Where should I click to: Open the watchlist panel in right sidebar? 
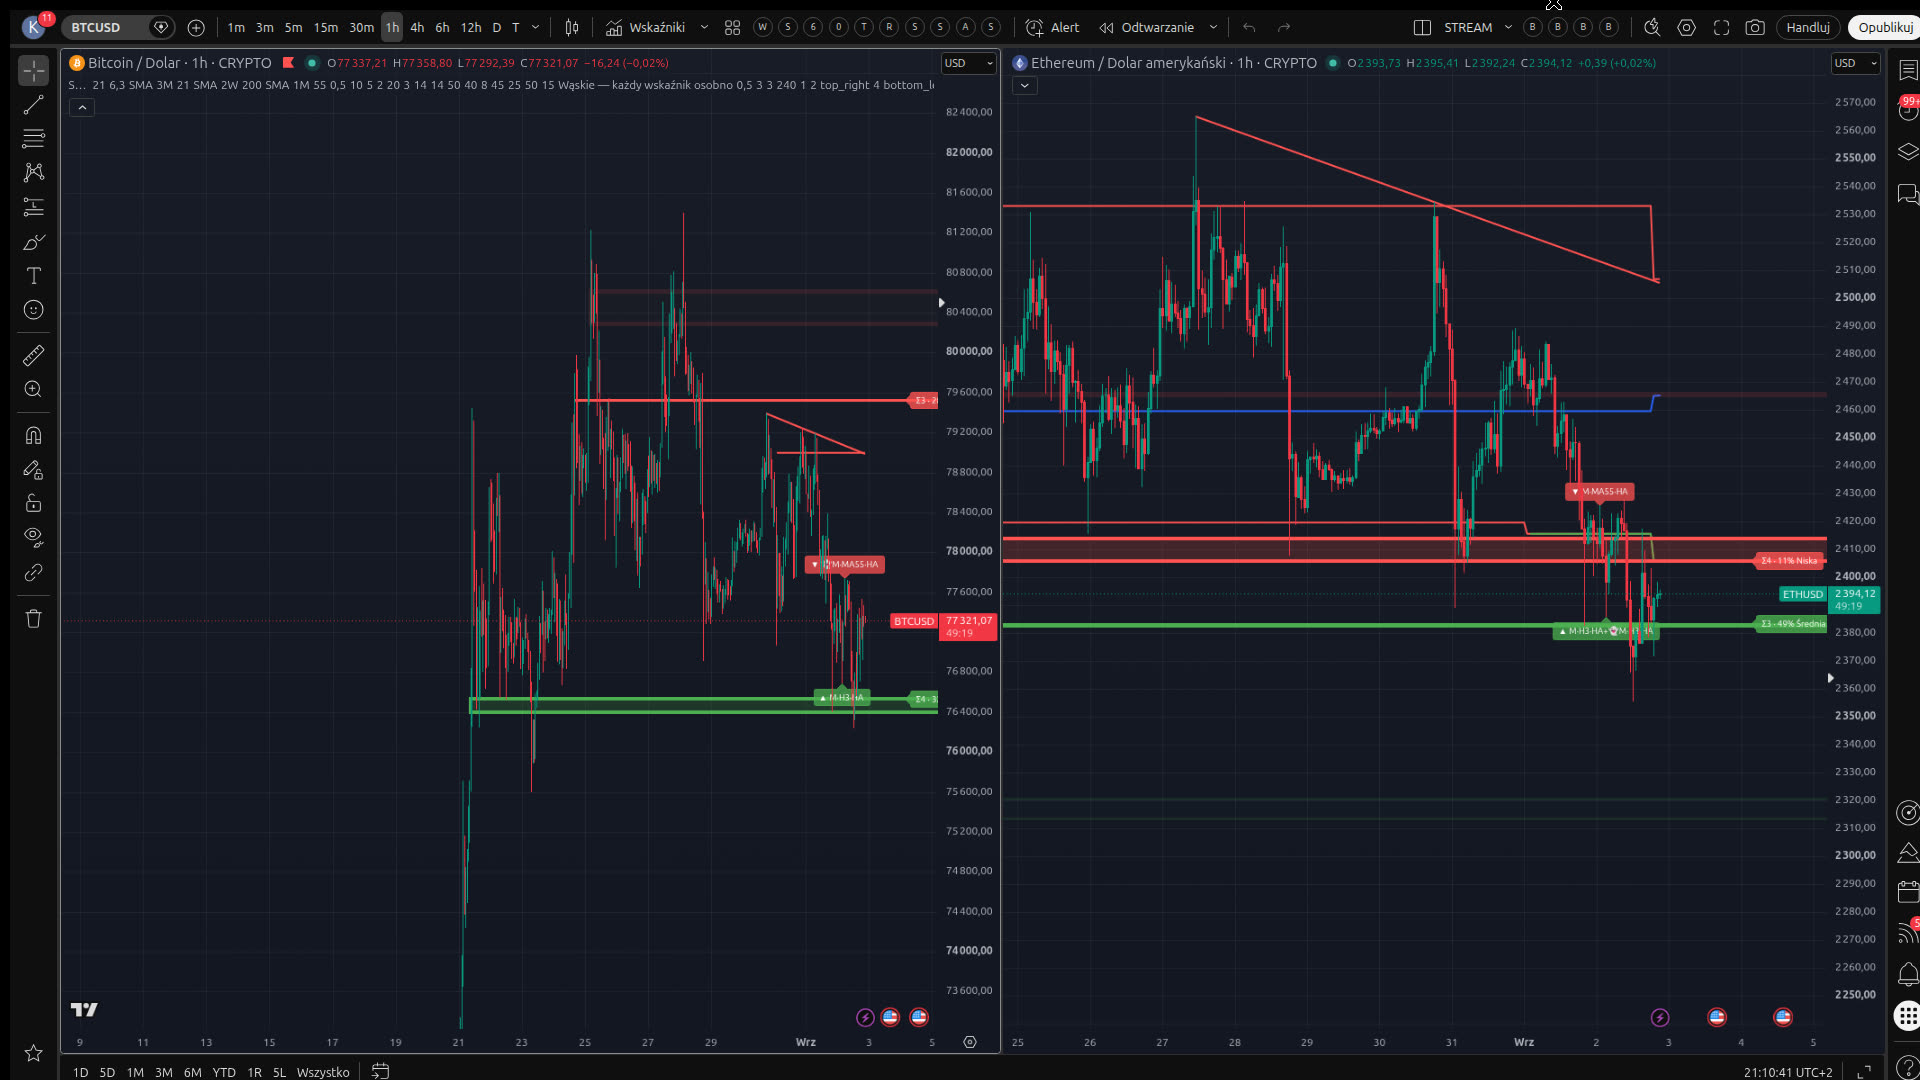point(1908,70)
